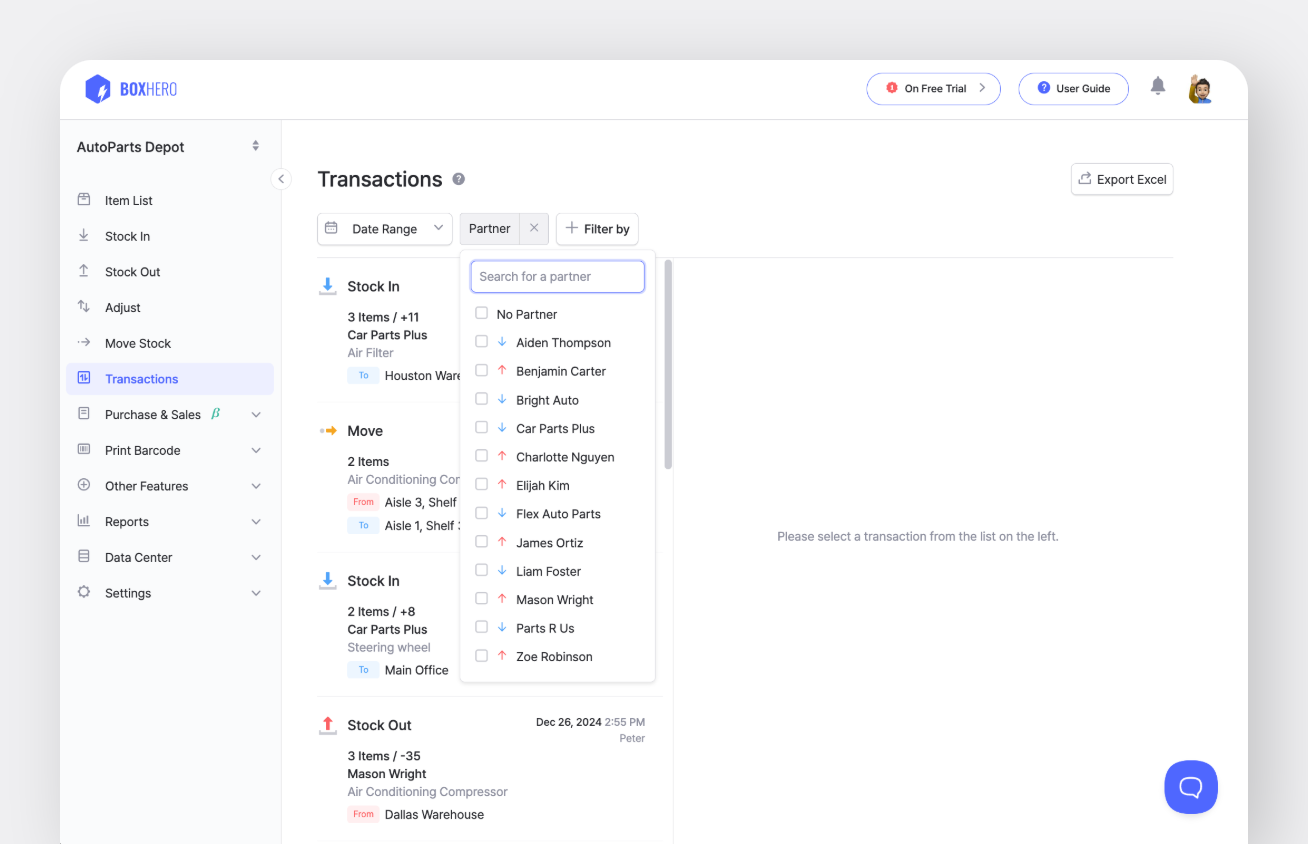Click the Stock Out red arrow icon
Image resolution: width=1308 pixels, height=844 pixels.
pos(327,725)
